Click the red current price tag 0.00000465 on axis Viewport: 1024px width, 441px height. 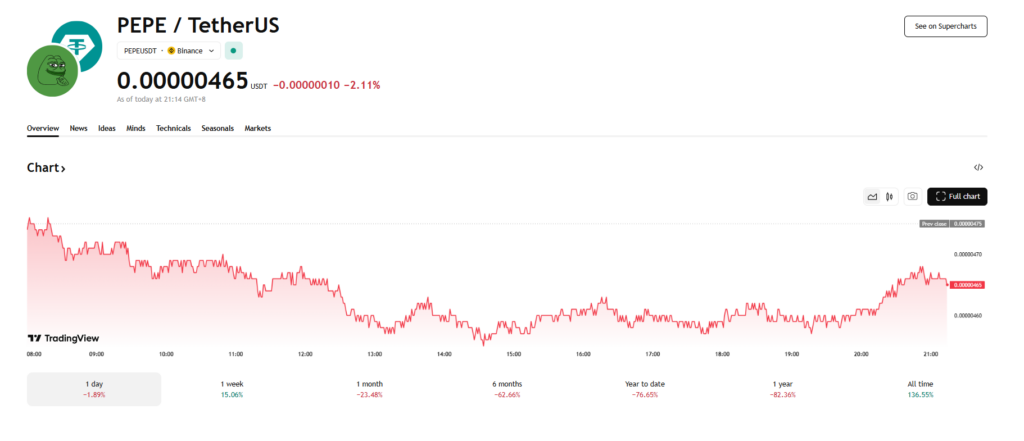(968, 285)
